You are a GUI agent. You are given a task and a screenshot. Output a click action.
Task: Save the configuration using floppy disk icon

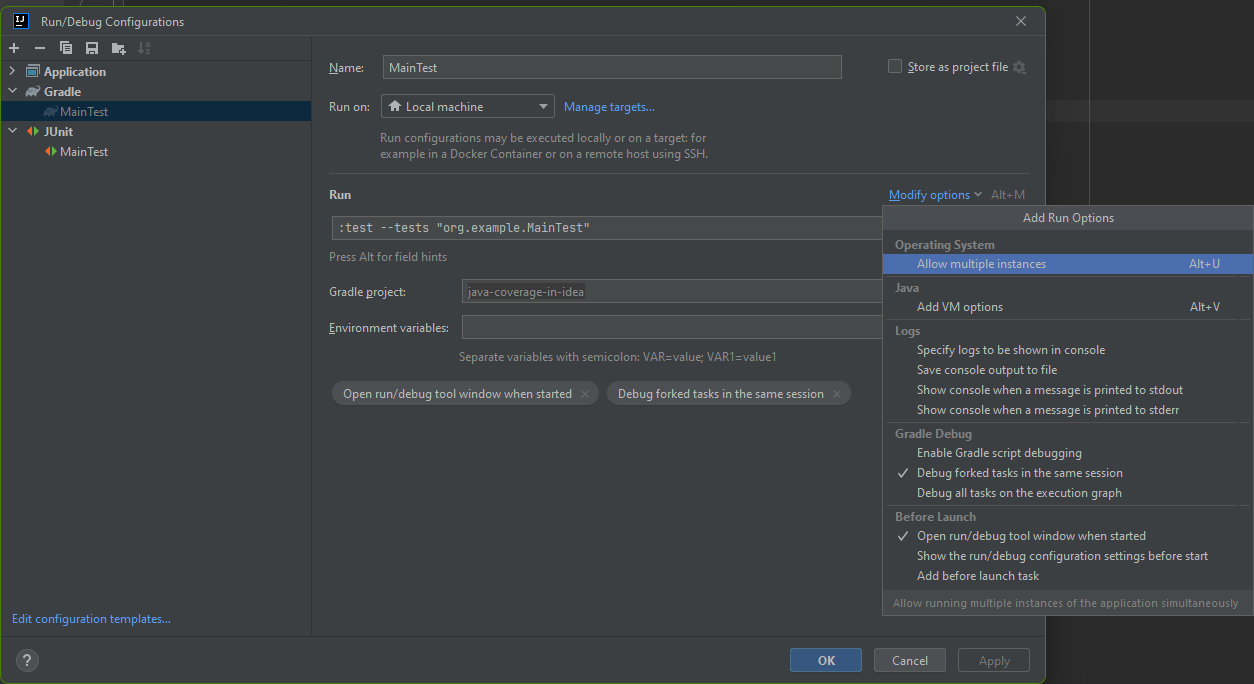tap(91, 47)
